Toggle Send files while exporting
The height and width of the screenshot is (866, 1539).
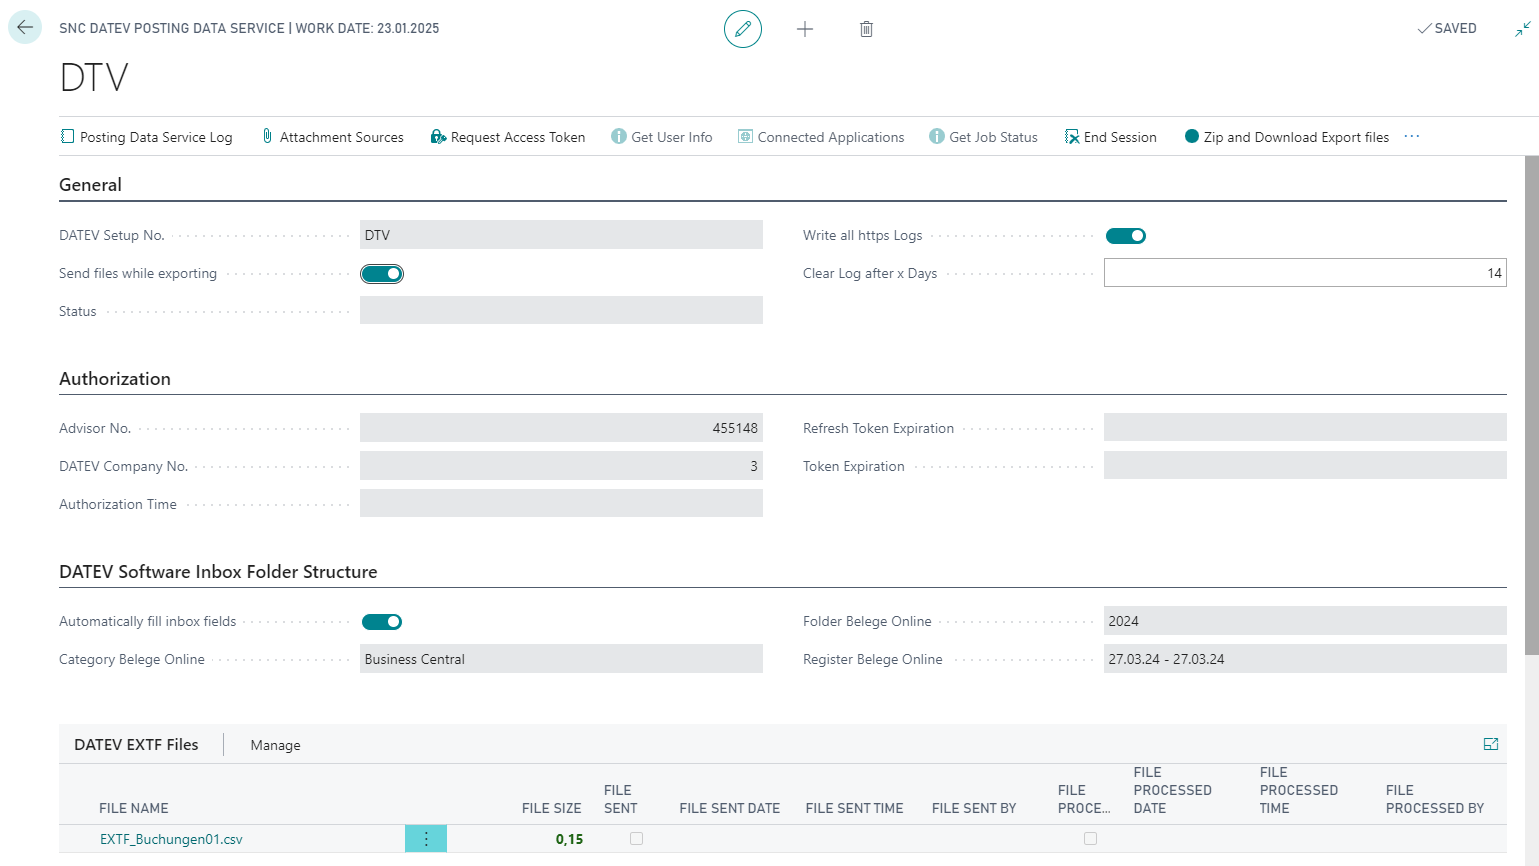pyautogui.click(x=382, y=274)
